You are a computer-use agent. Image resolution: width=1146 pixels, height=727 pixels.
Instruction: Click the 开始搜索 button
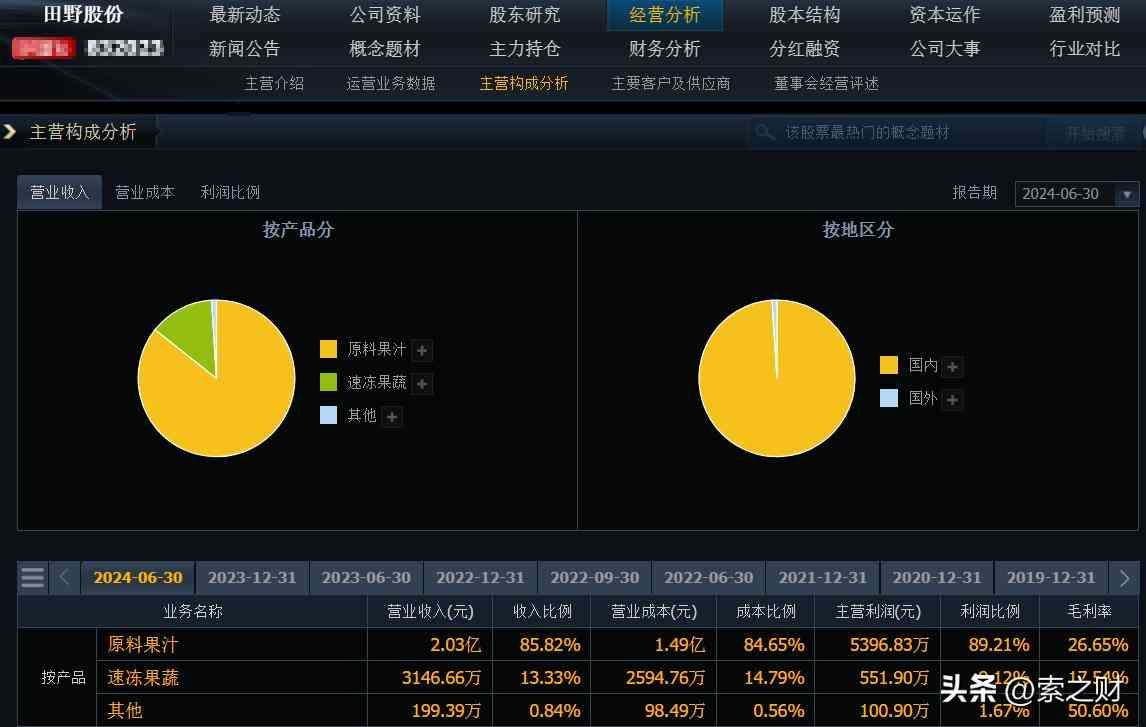click(x=1094, y=133)
